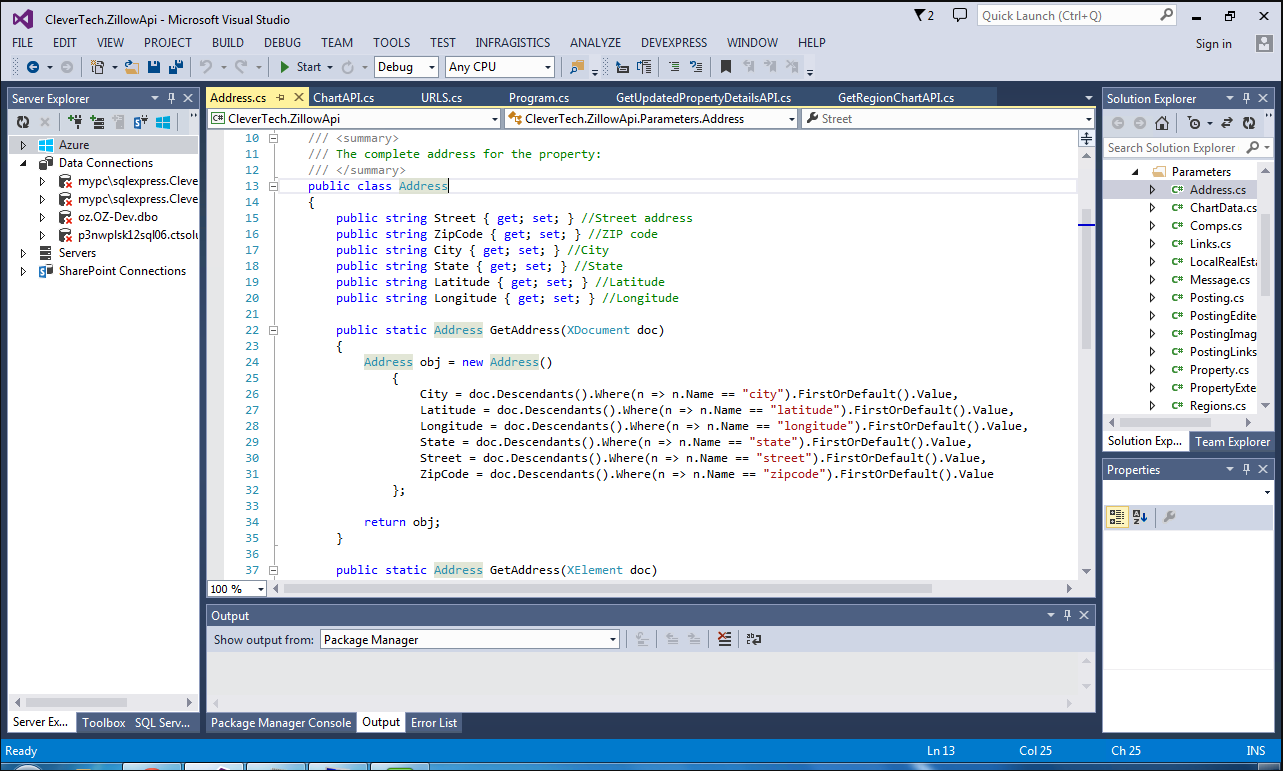Screen dimensions: 1283x771
Task: Click the Alphabetical sort icon in Properties
Action: point(1140,517)
